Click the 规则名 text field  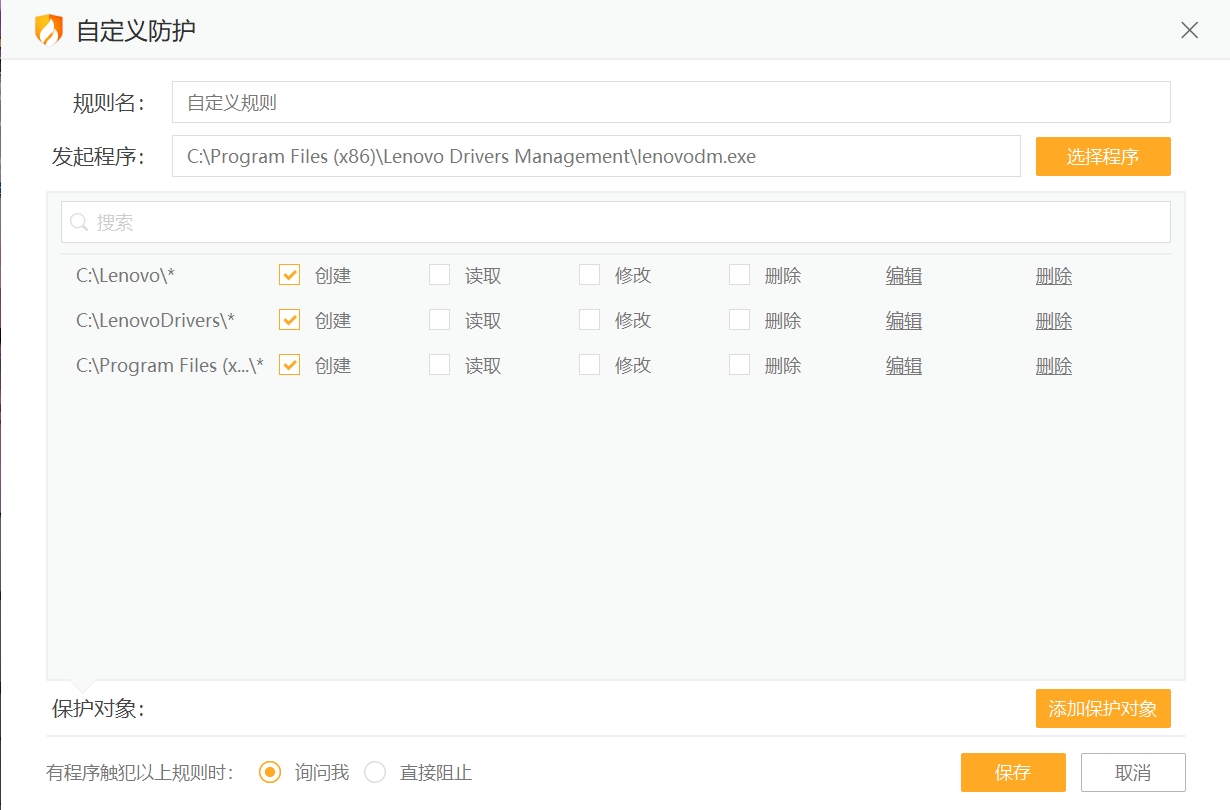[x=670, y=101]
